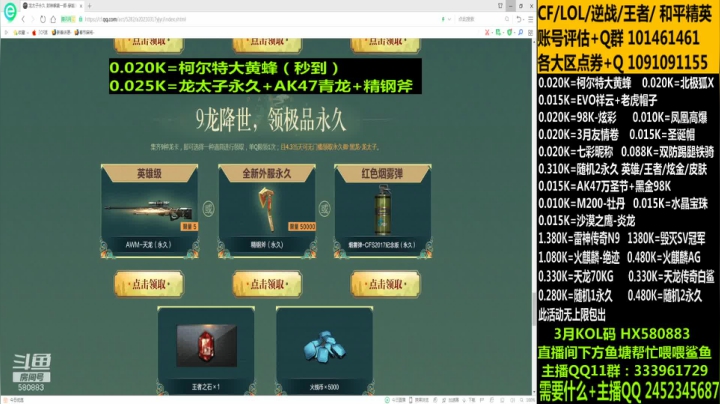The height and width of the screenshot is (404, 720).
Task: Click the red scissors screenshot extension
Action: [487, 32]
